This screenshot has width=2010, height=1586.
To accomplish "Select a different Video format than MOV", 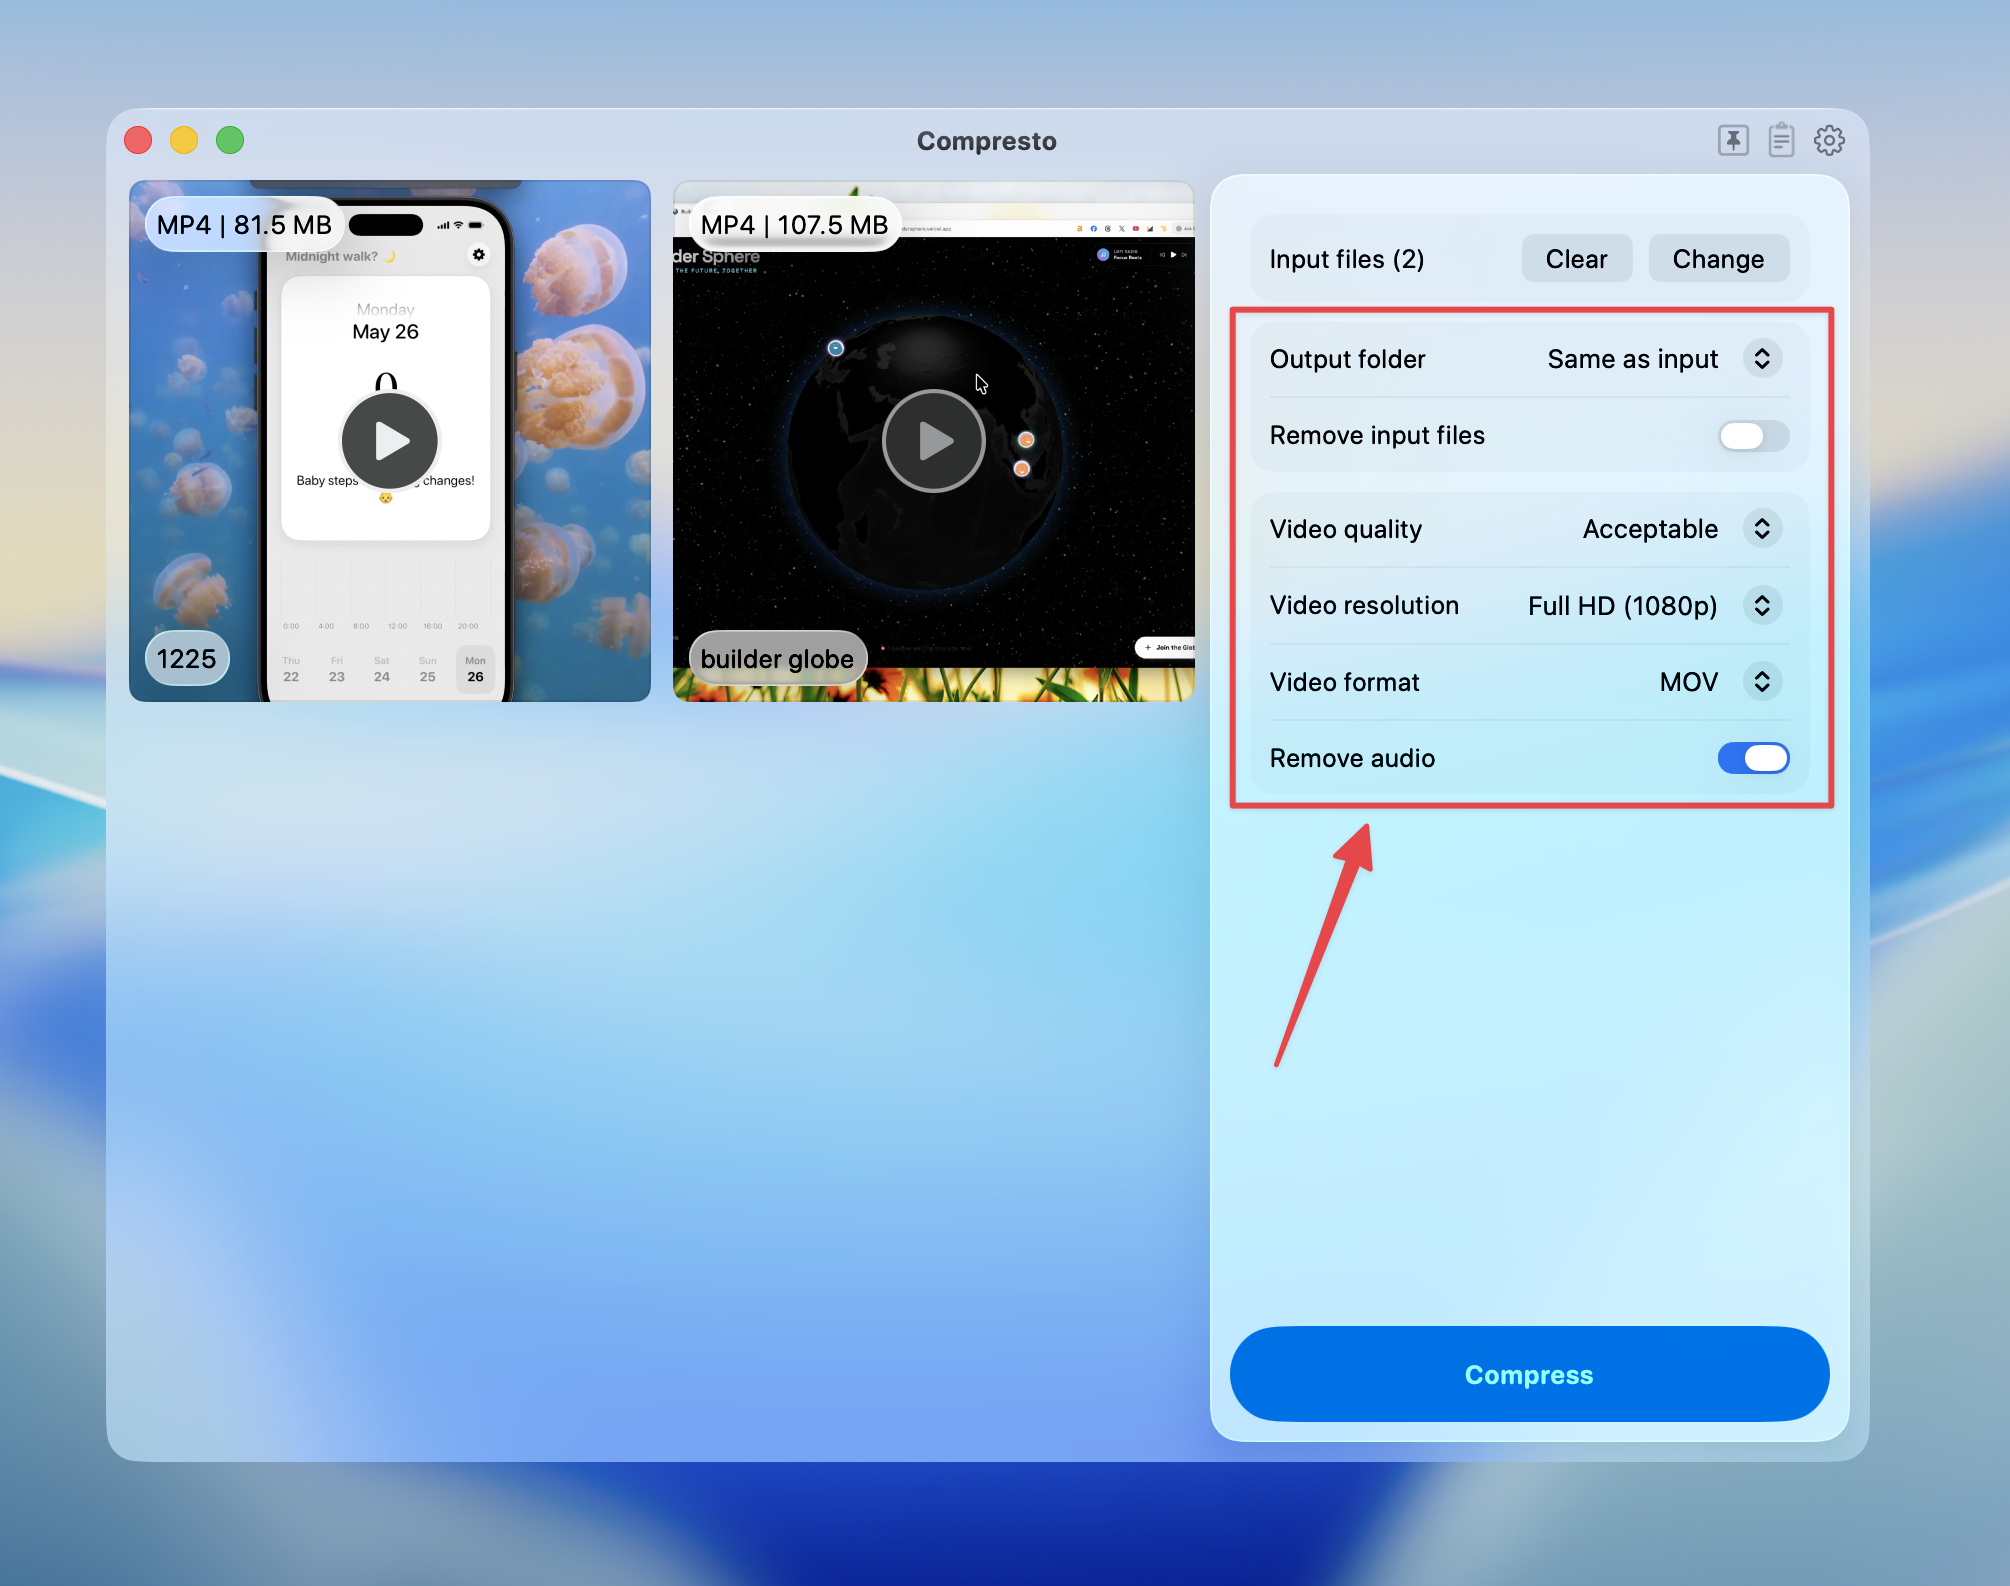I will [x=1763, y=681].
